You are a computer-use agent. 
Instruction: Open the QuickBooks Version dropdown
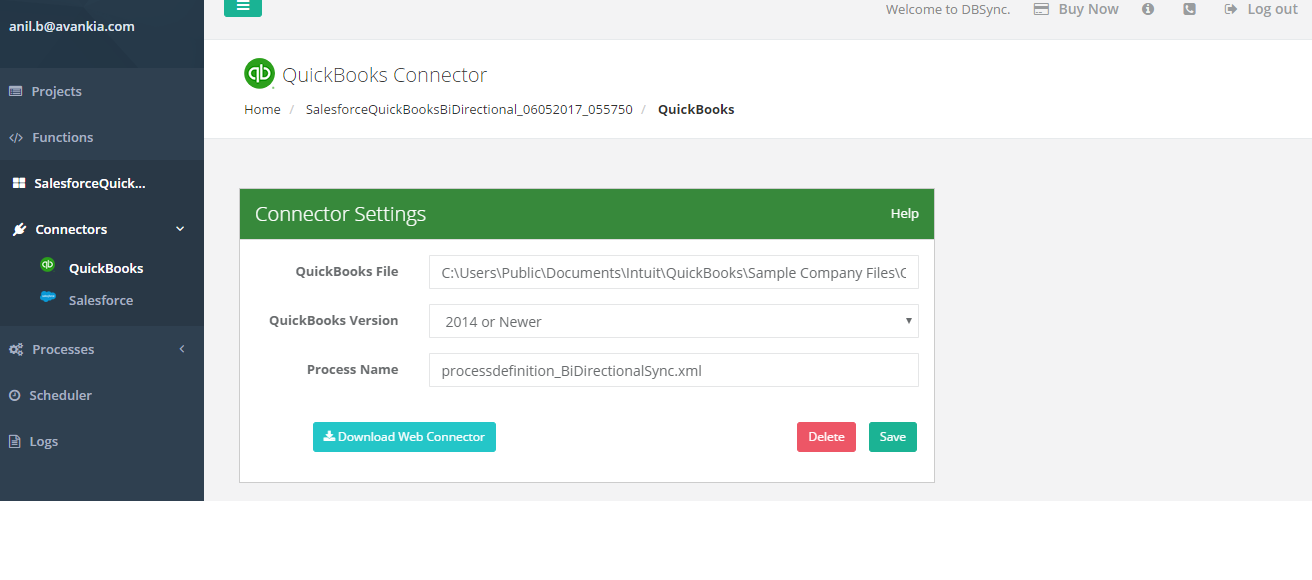pyautogui.click(x=673, y=322)
